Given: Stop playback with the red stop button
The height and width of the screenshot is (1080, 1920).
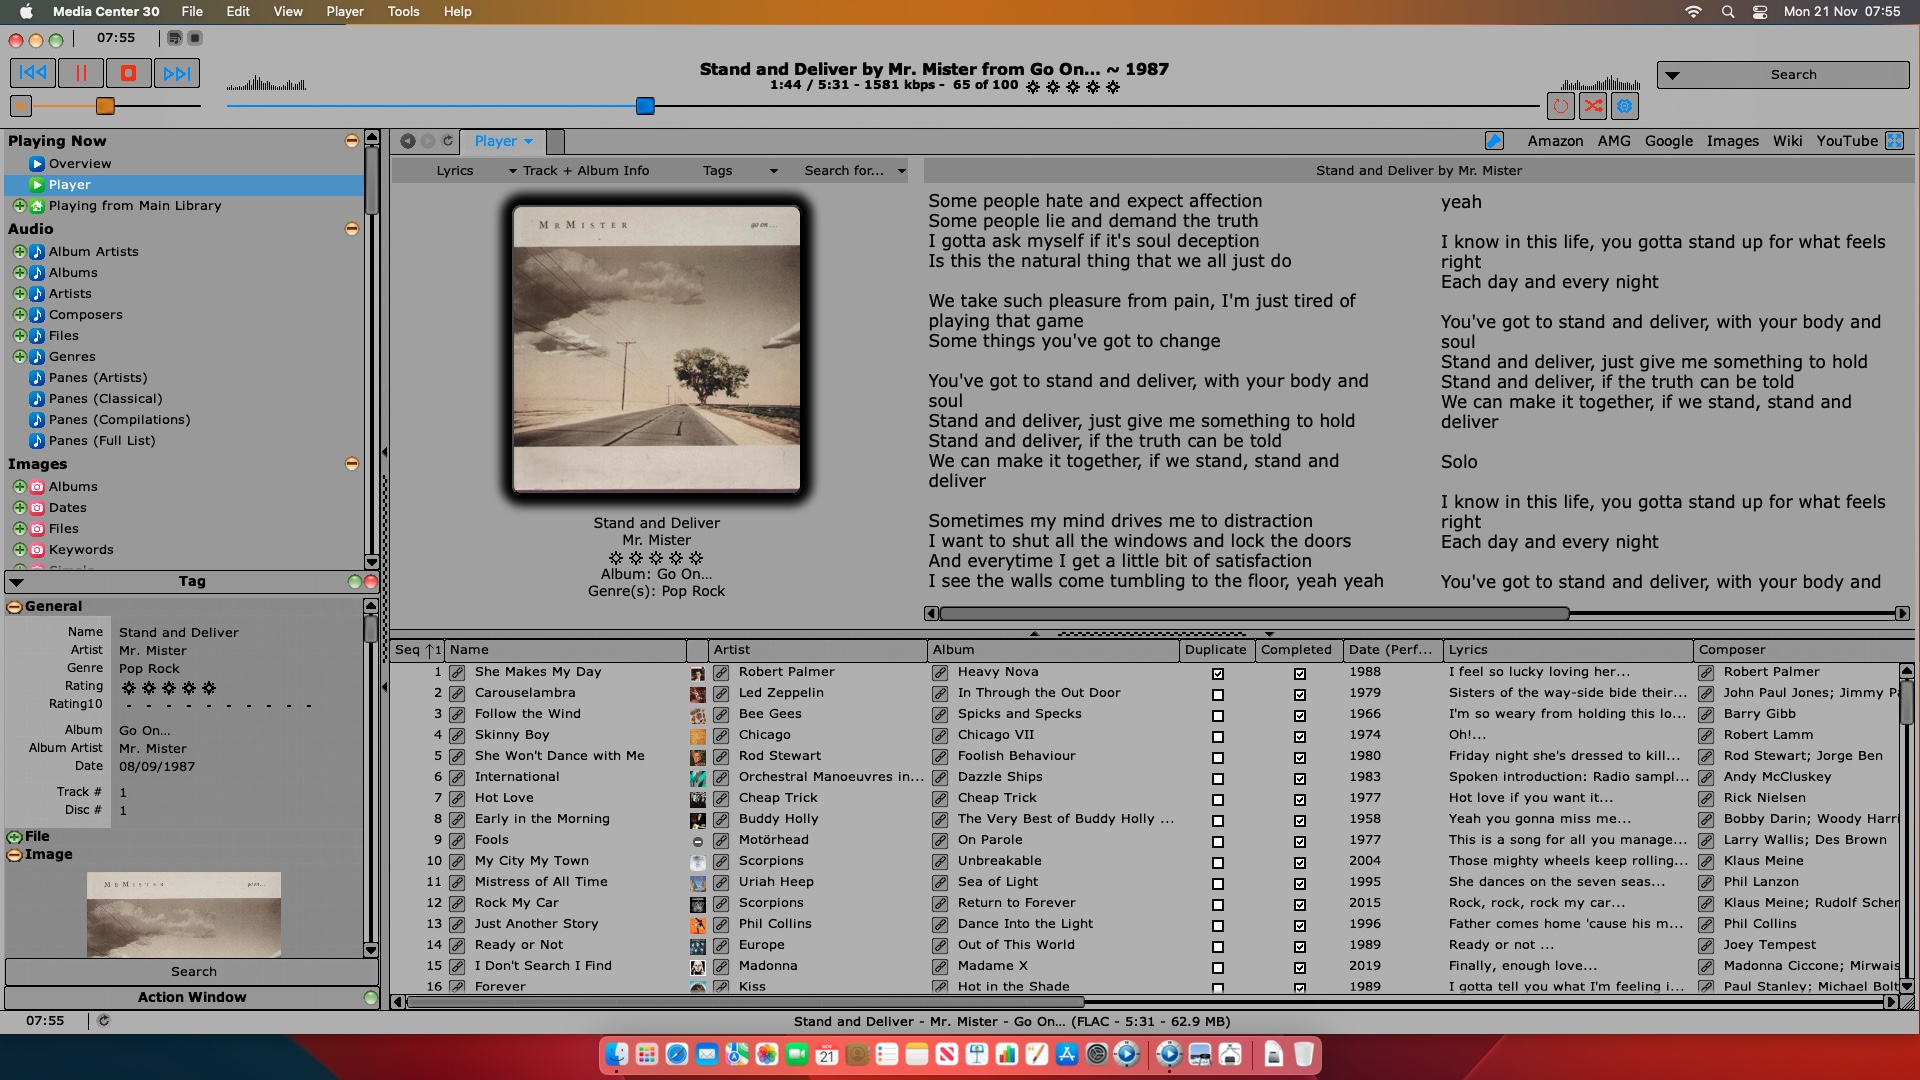Looking at the screenshot, I should (x=129, y=73).
